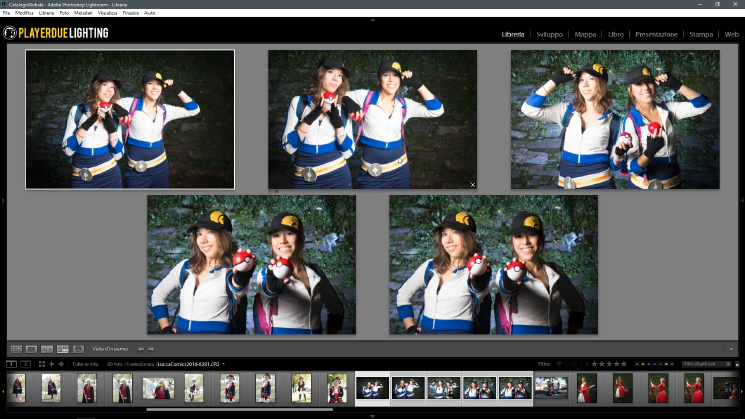Viewport: 745px width, 419px height.
Task: Toggle gray no-label filter
Action: [672, 364]
